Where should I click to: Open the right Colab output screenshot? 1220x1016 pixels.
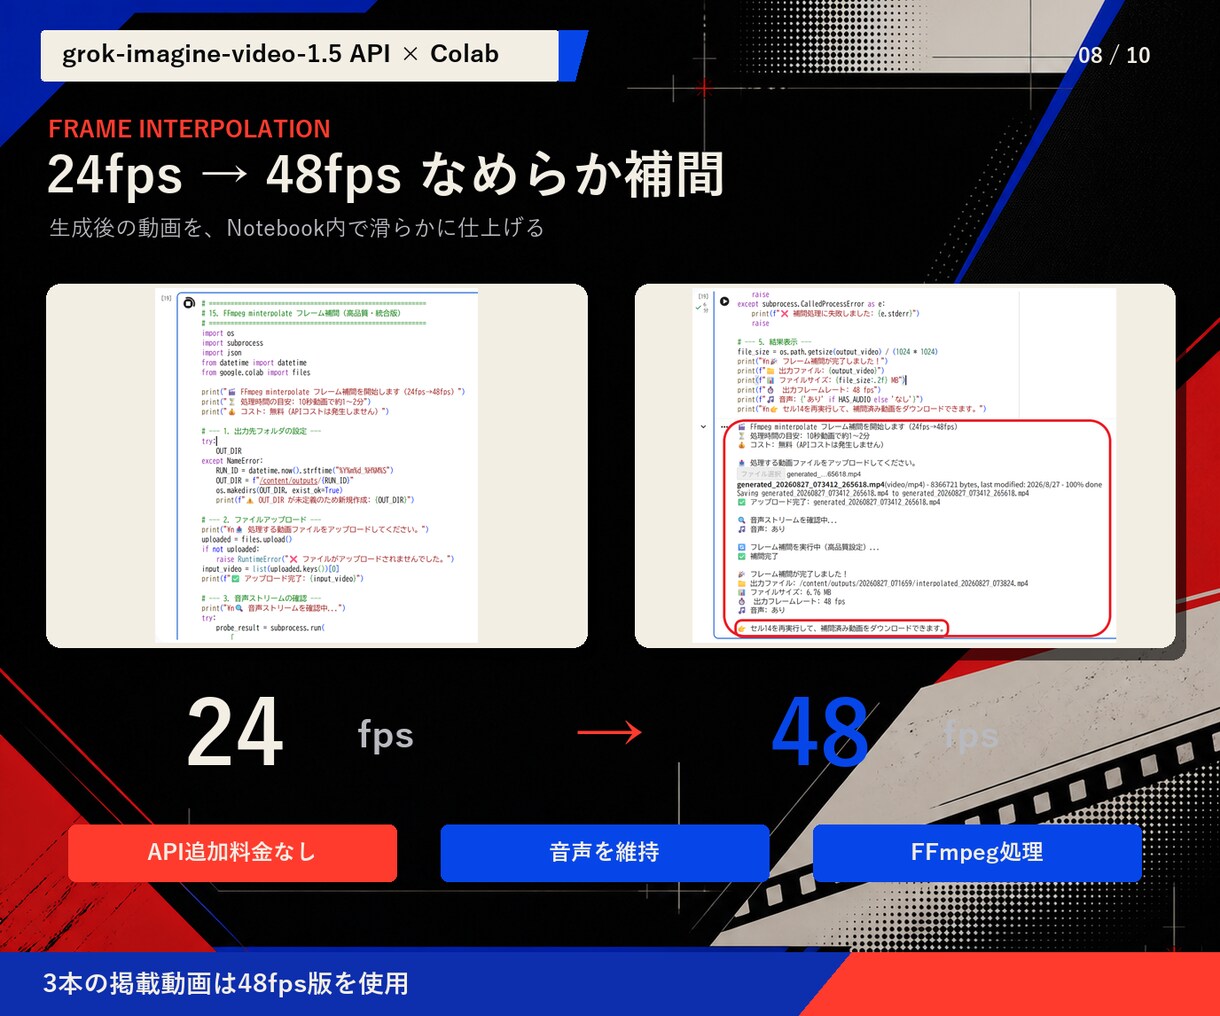point(905,466)
